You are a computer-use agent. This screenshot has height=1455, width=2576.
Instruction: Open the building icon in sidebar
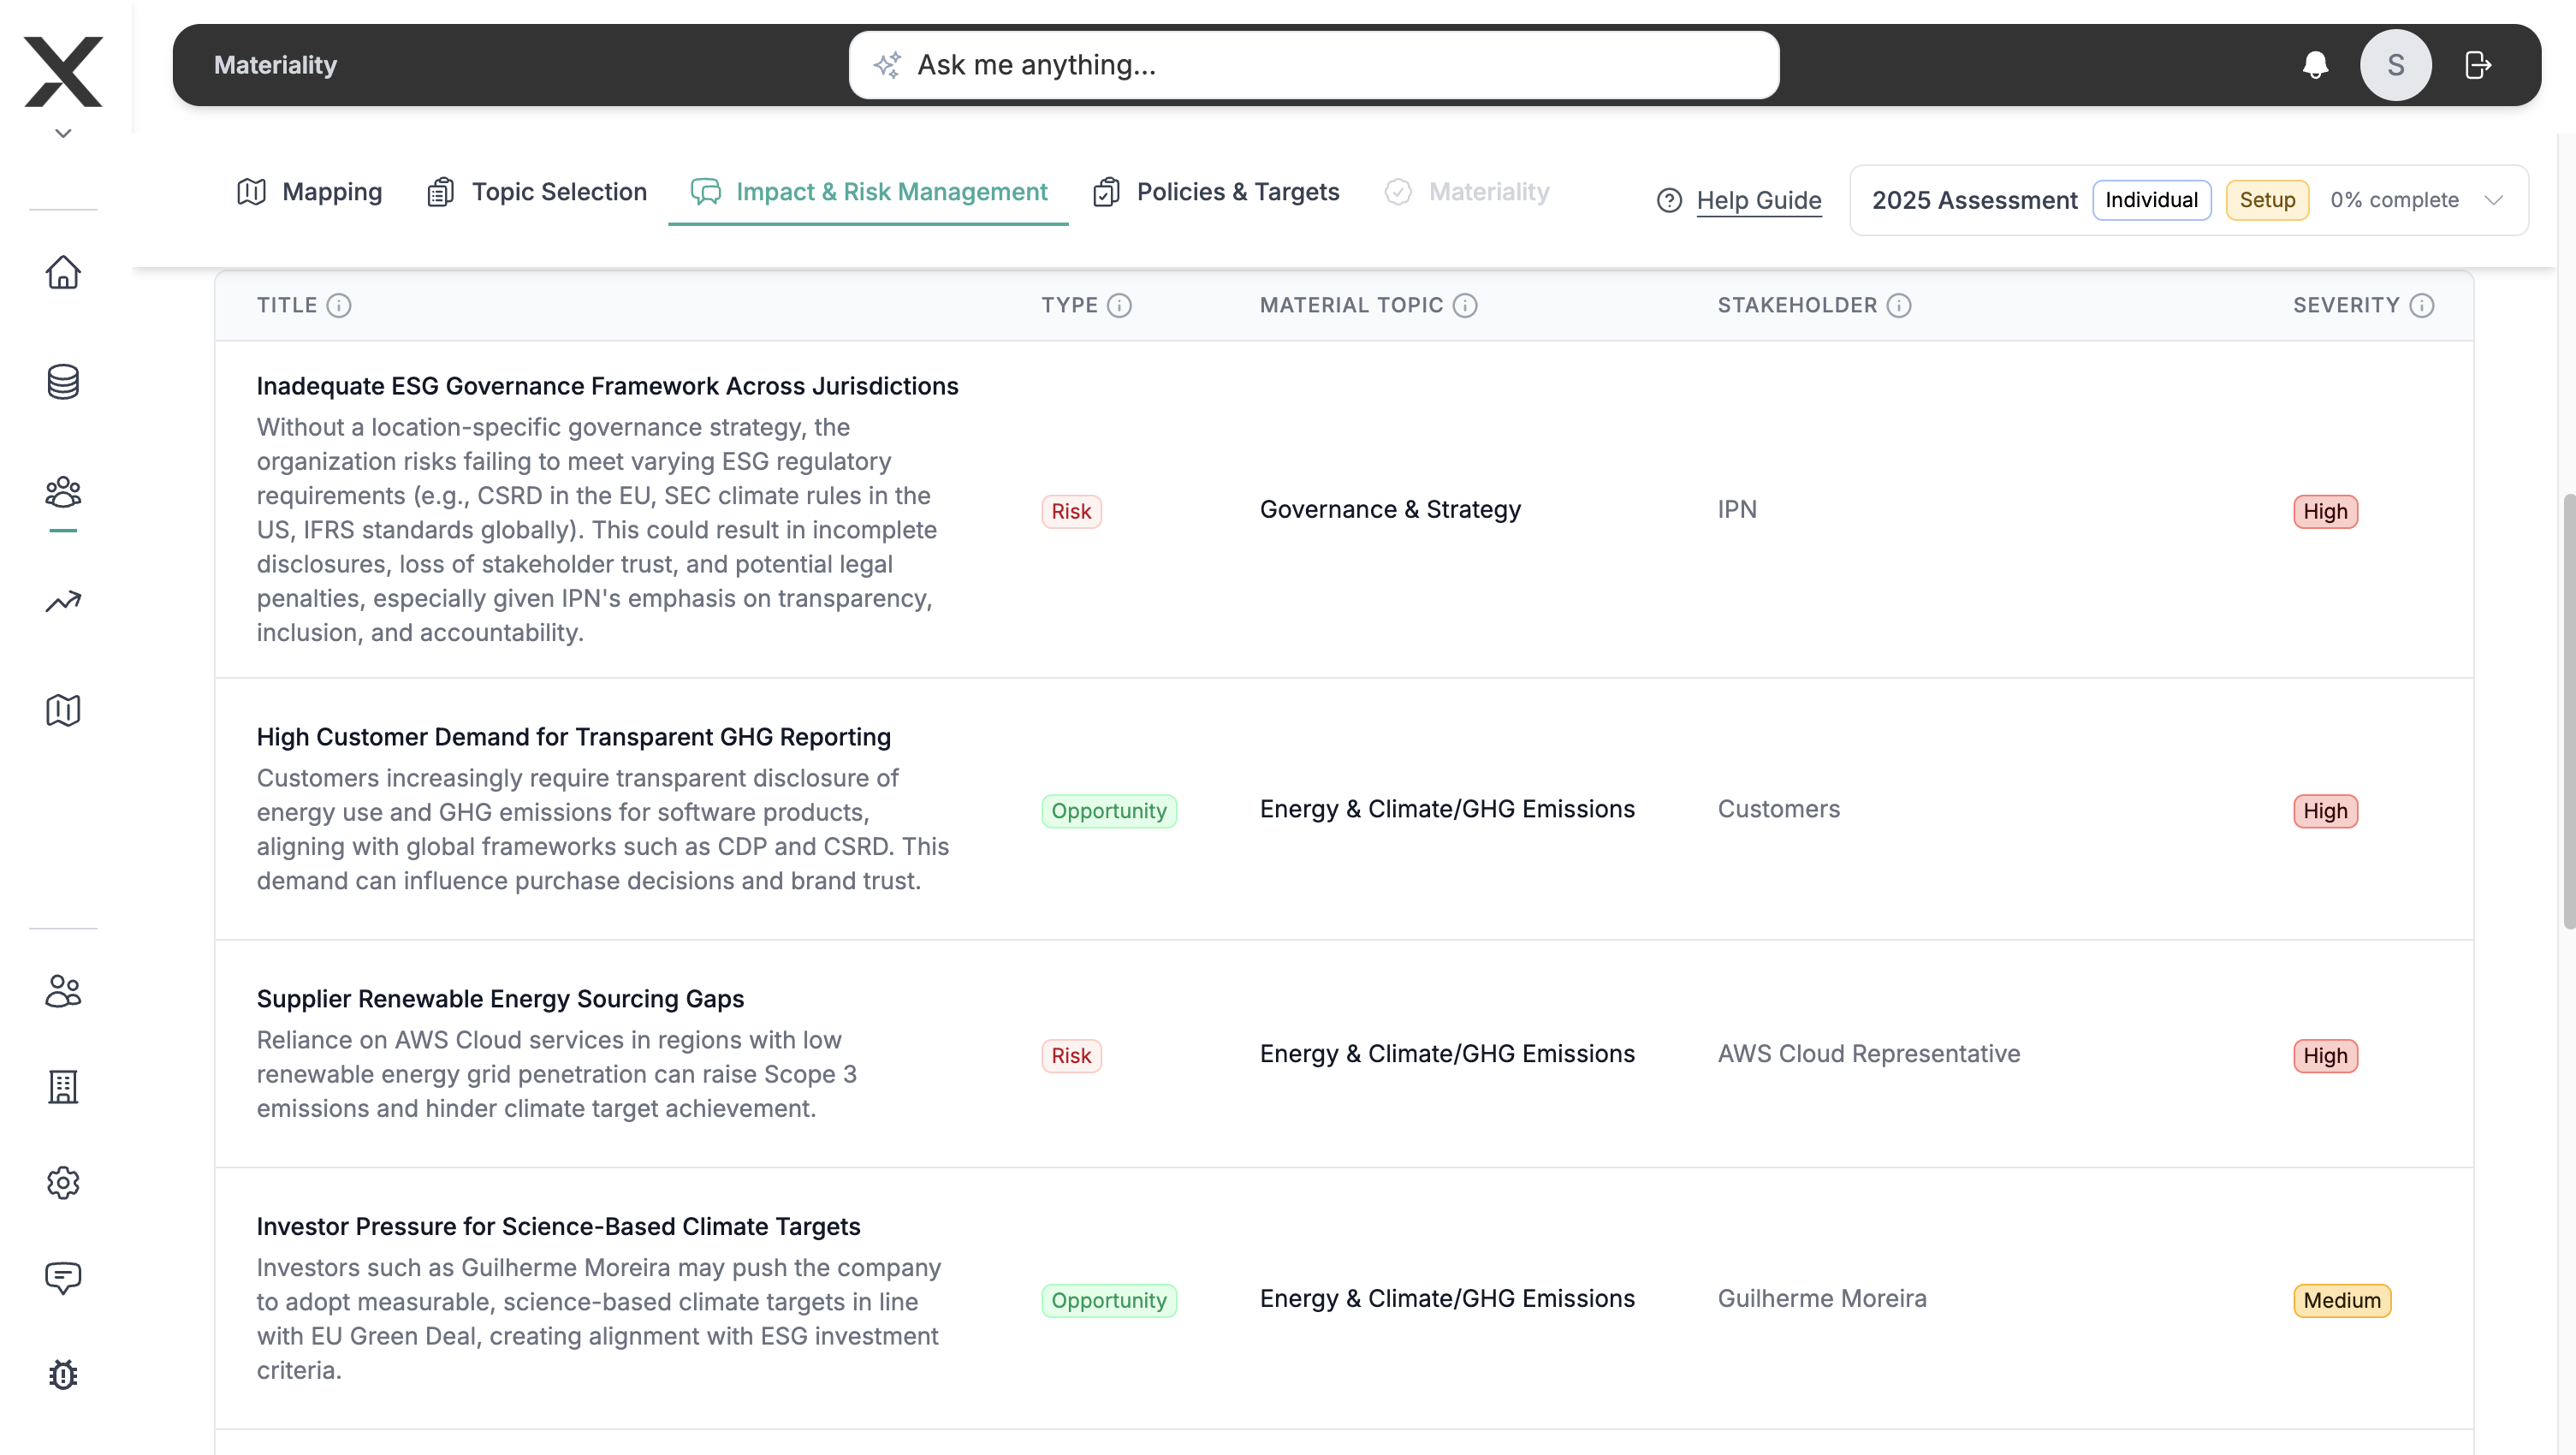click(63, 1086)
